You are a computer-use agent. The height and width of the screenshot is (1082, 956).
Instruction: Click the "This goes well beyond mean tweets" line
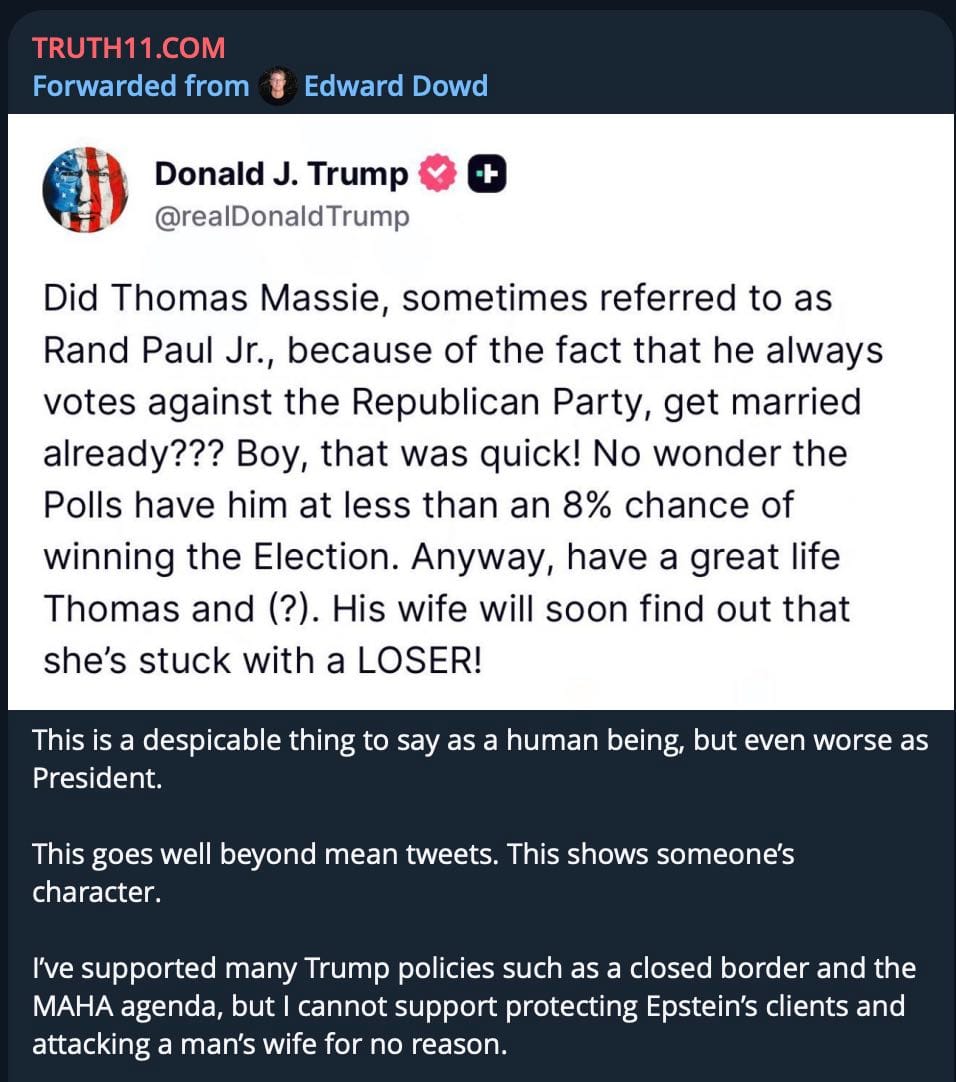413,871
